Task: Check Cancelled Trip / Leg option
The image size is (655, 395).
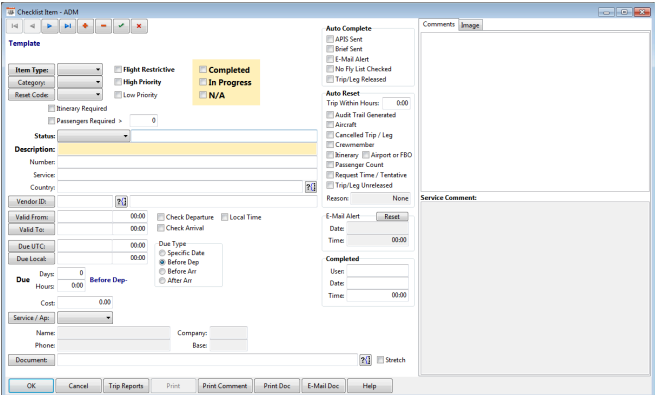Action: (330, 135)
